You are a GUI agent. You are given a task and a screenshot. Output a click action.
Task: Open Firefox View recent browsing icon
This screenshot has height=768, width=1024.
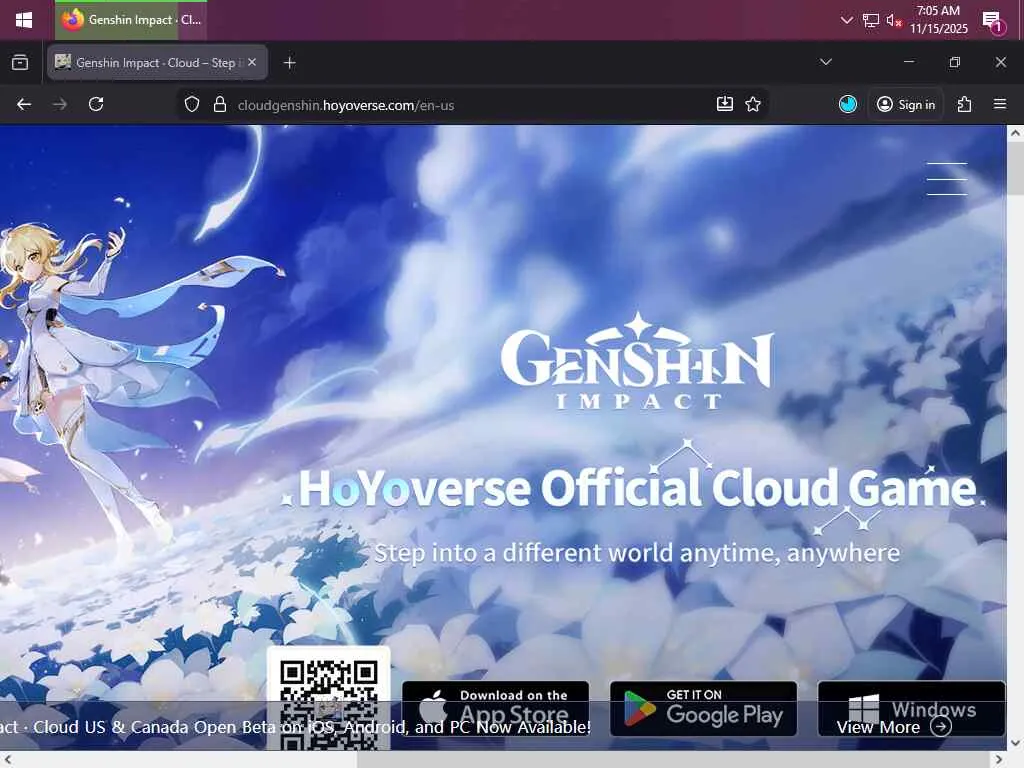coord(20,63)
